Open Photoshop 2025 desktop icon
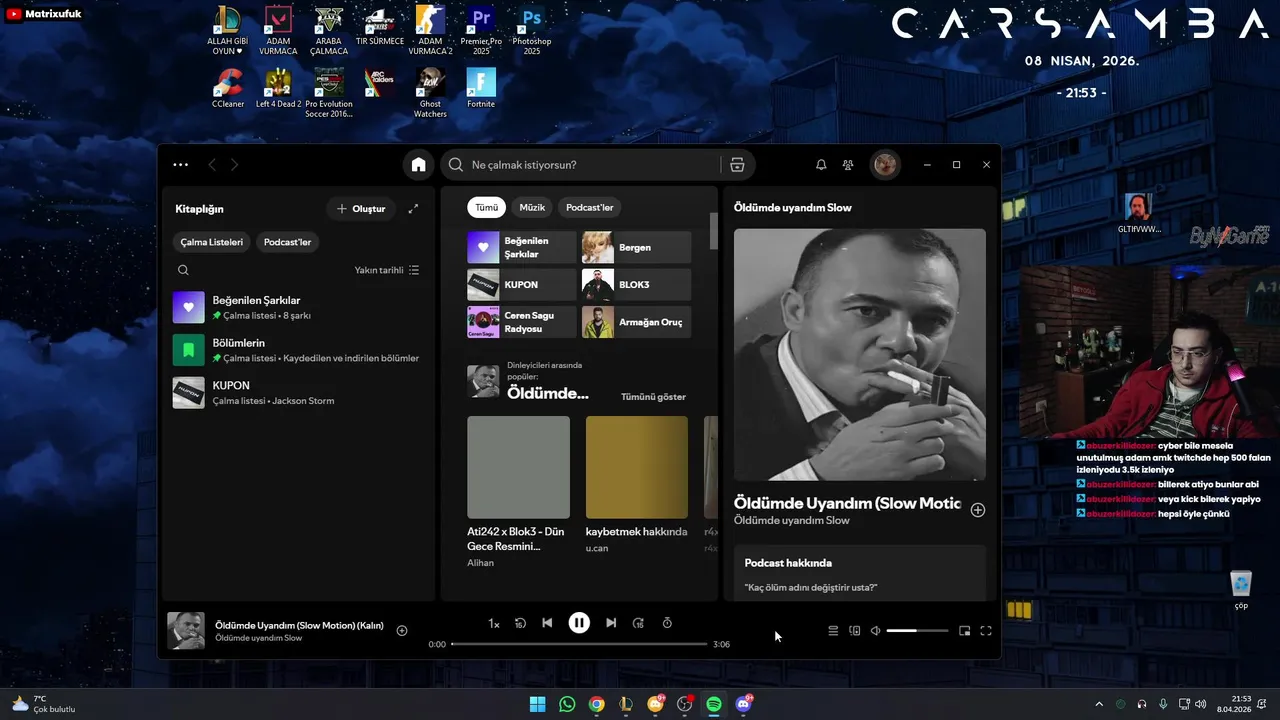 (532, 30)
